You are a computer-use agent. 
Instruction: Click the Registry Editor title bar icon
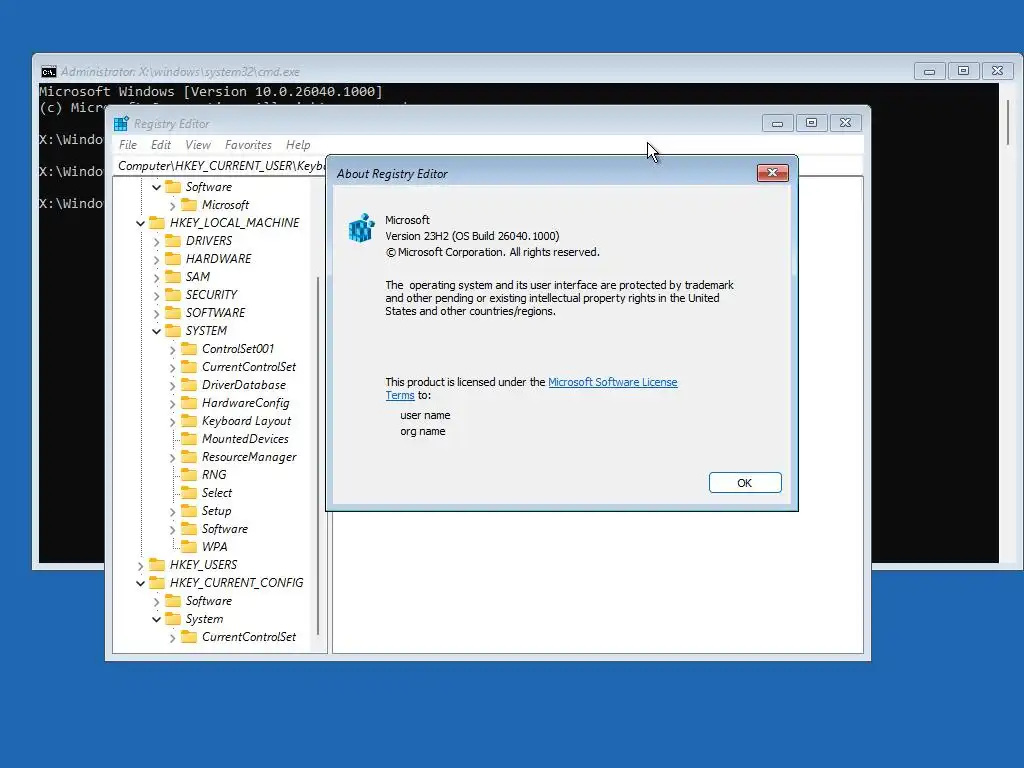click(121, 123)
